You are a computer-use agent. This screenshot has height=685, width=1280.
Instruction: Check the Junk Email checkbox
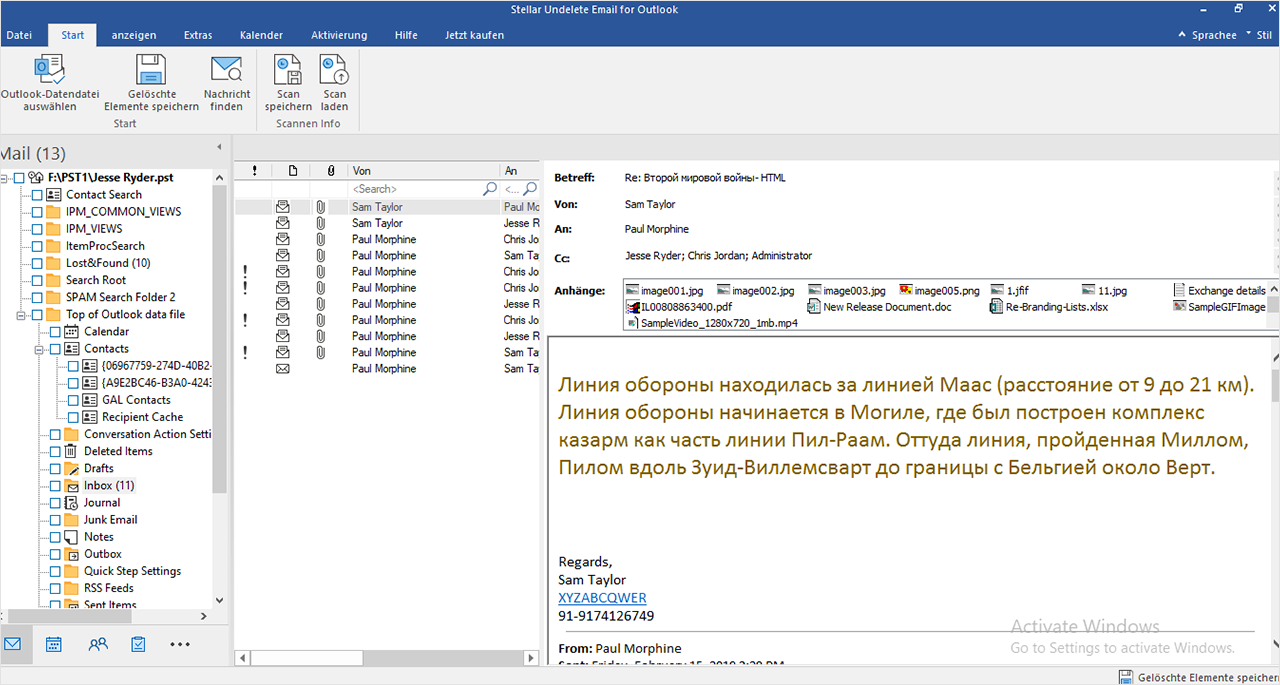coord(56,520)
